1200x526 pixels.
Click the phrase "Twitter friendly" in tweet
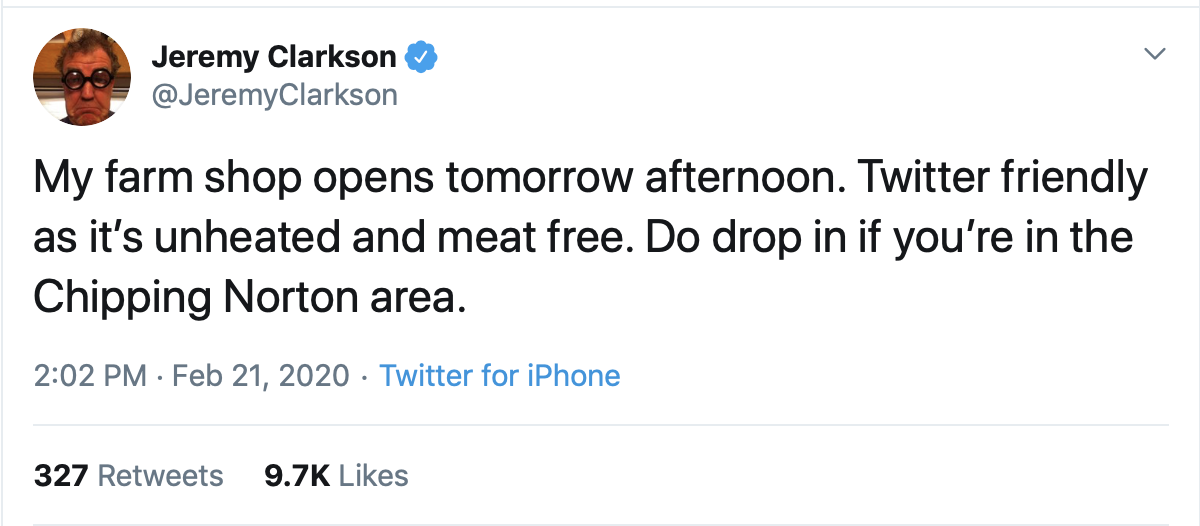click(x=1001, y=180)
